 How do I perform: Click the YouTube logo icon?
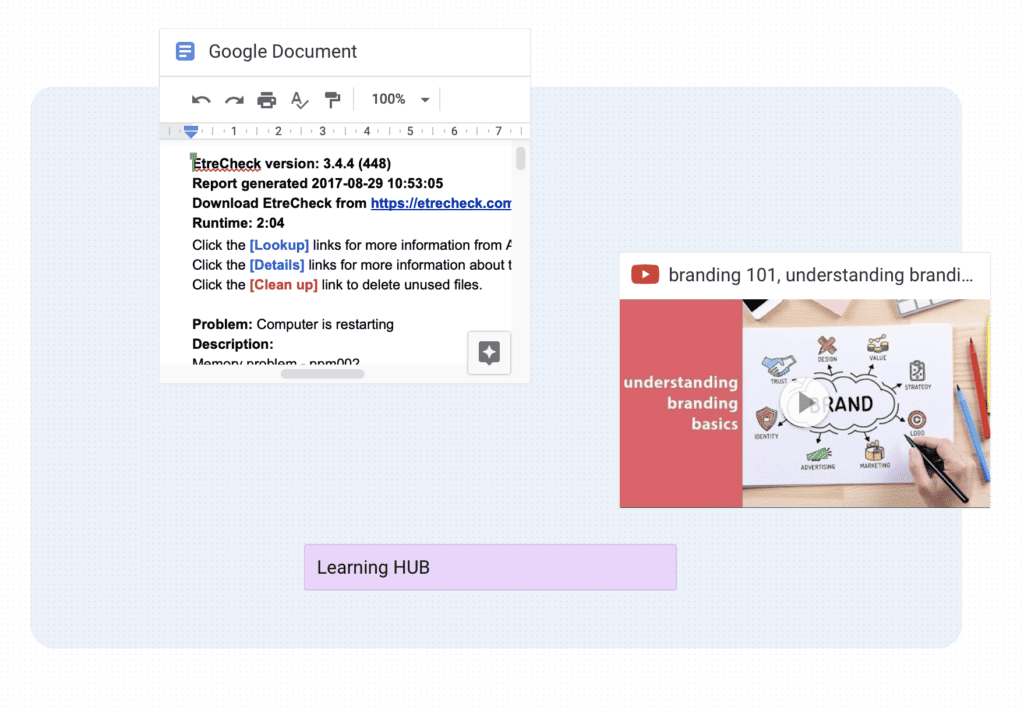coord(645,275)
